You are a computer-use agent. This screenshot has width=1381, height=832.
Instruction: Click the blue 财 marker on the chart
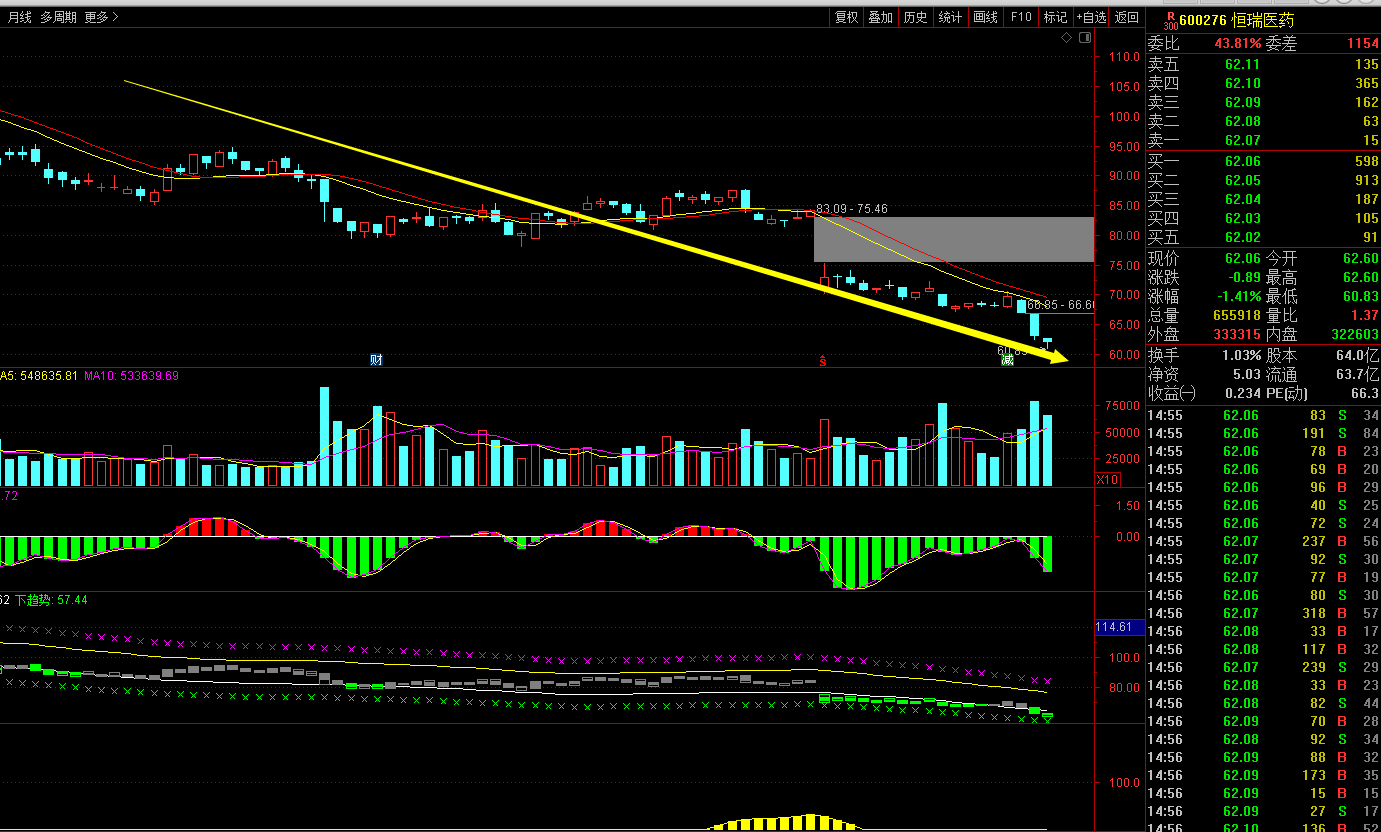click(376, 360)
